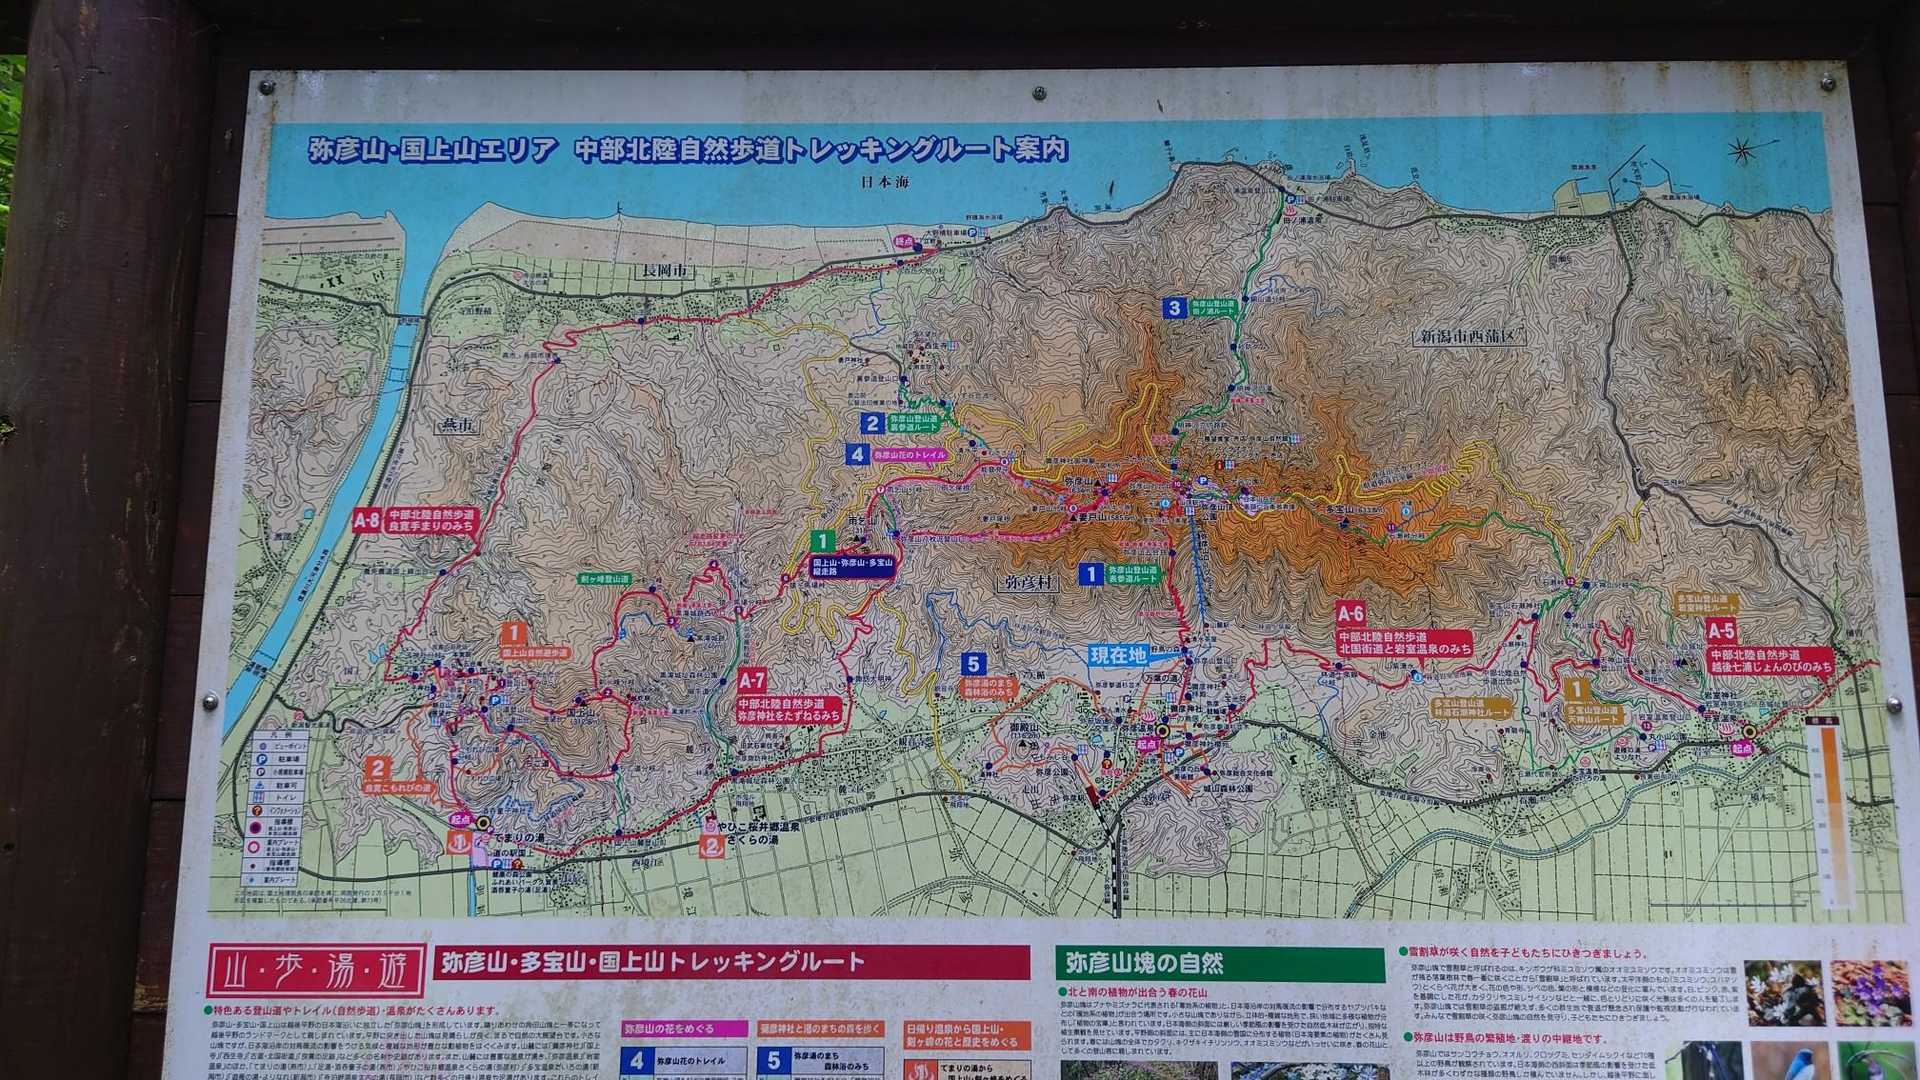Click the 現在地 current location label

pos(1118,656)
